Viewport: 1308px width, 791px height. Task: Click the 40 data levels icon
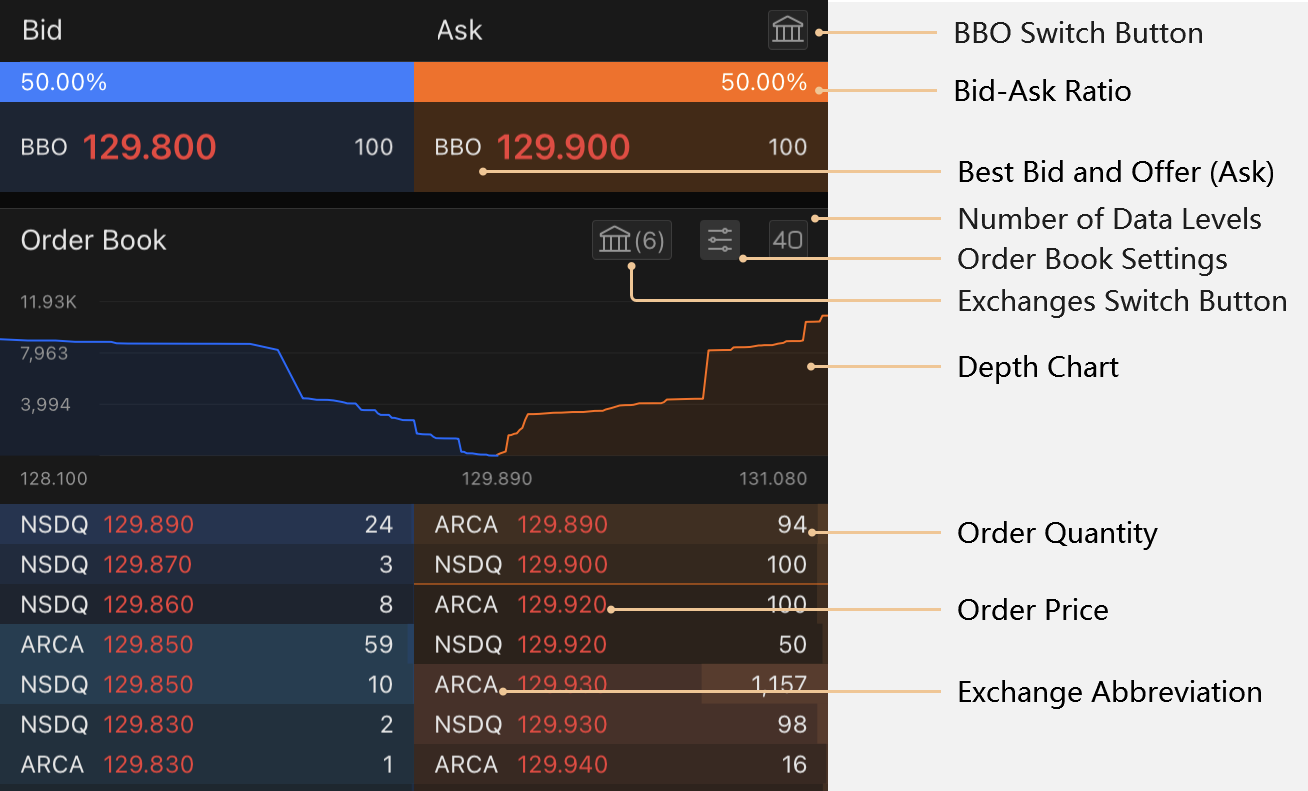coord(787,239)
